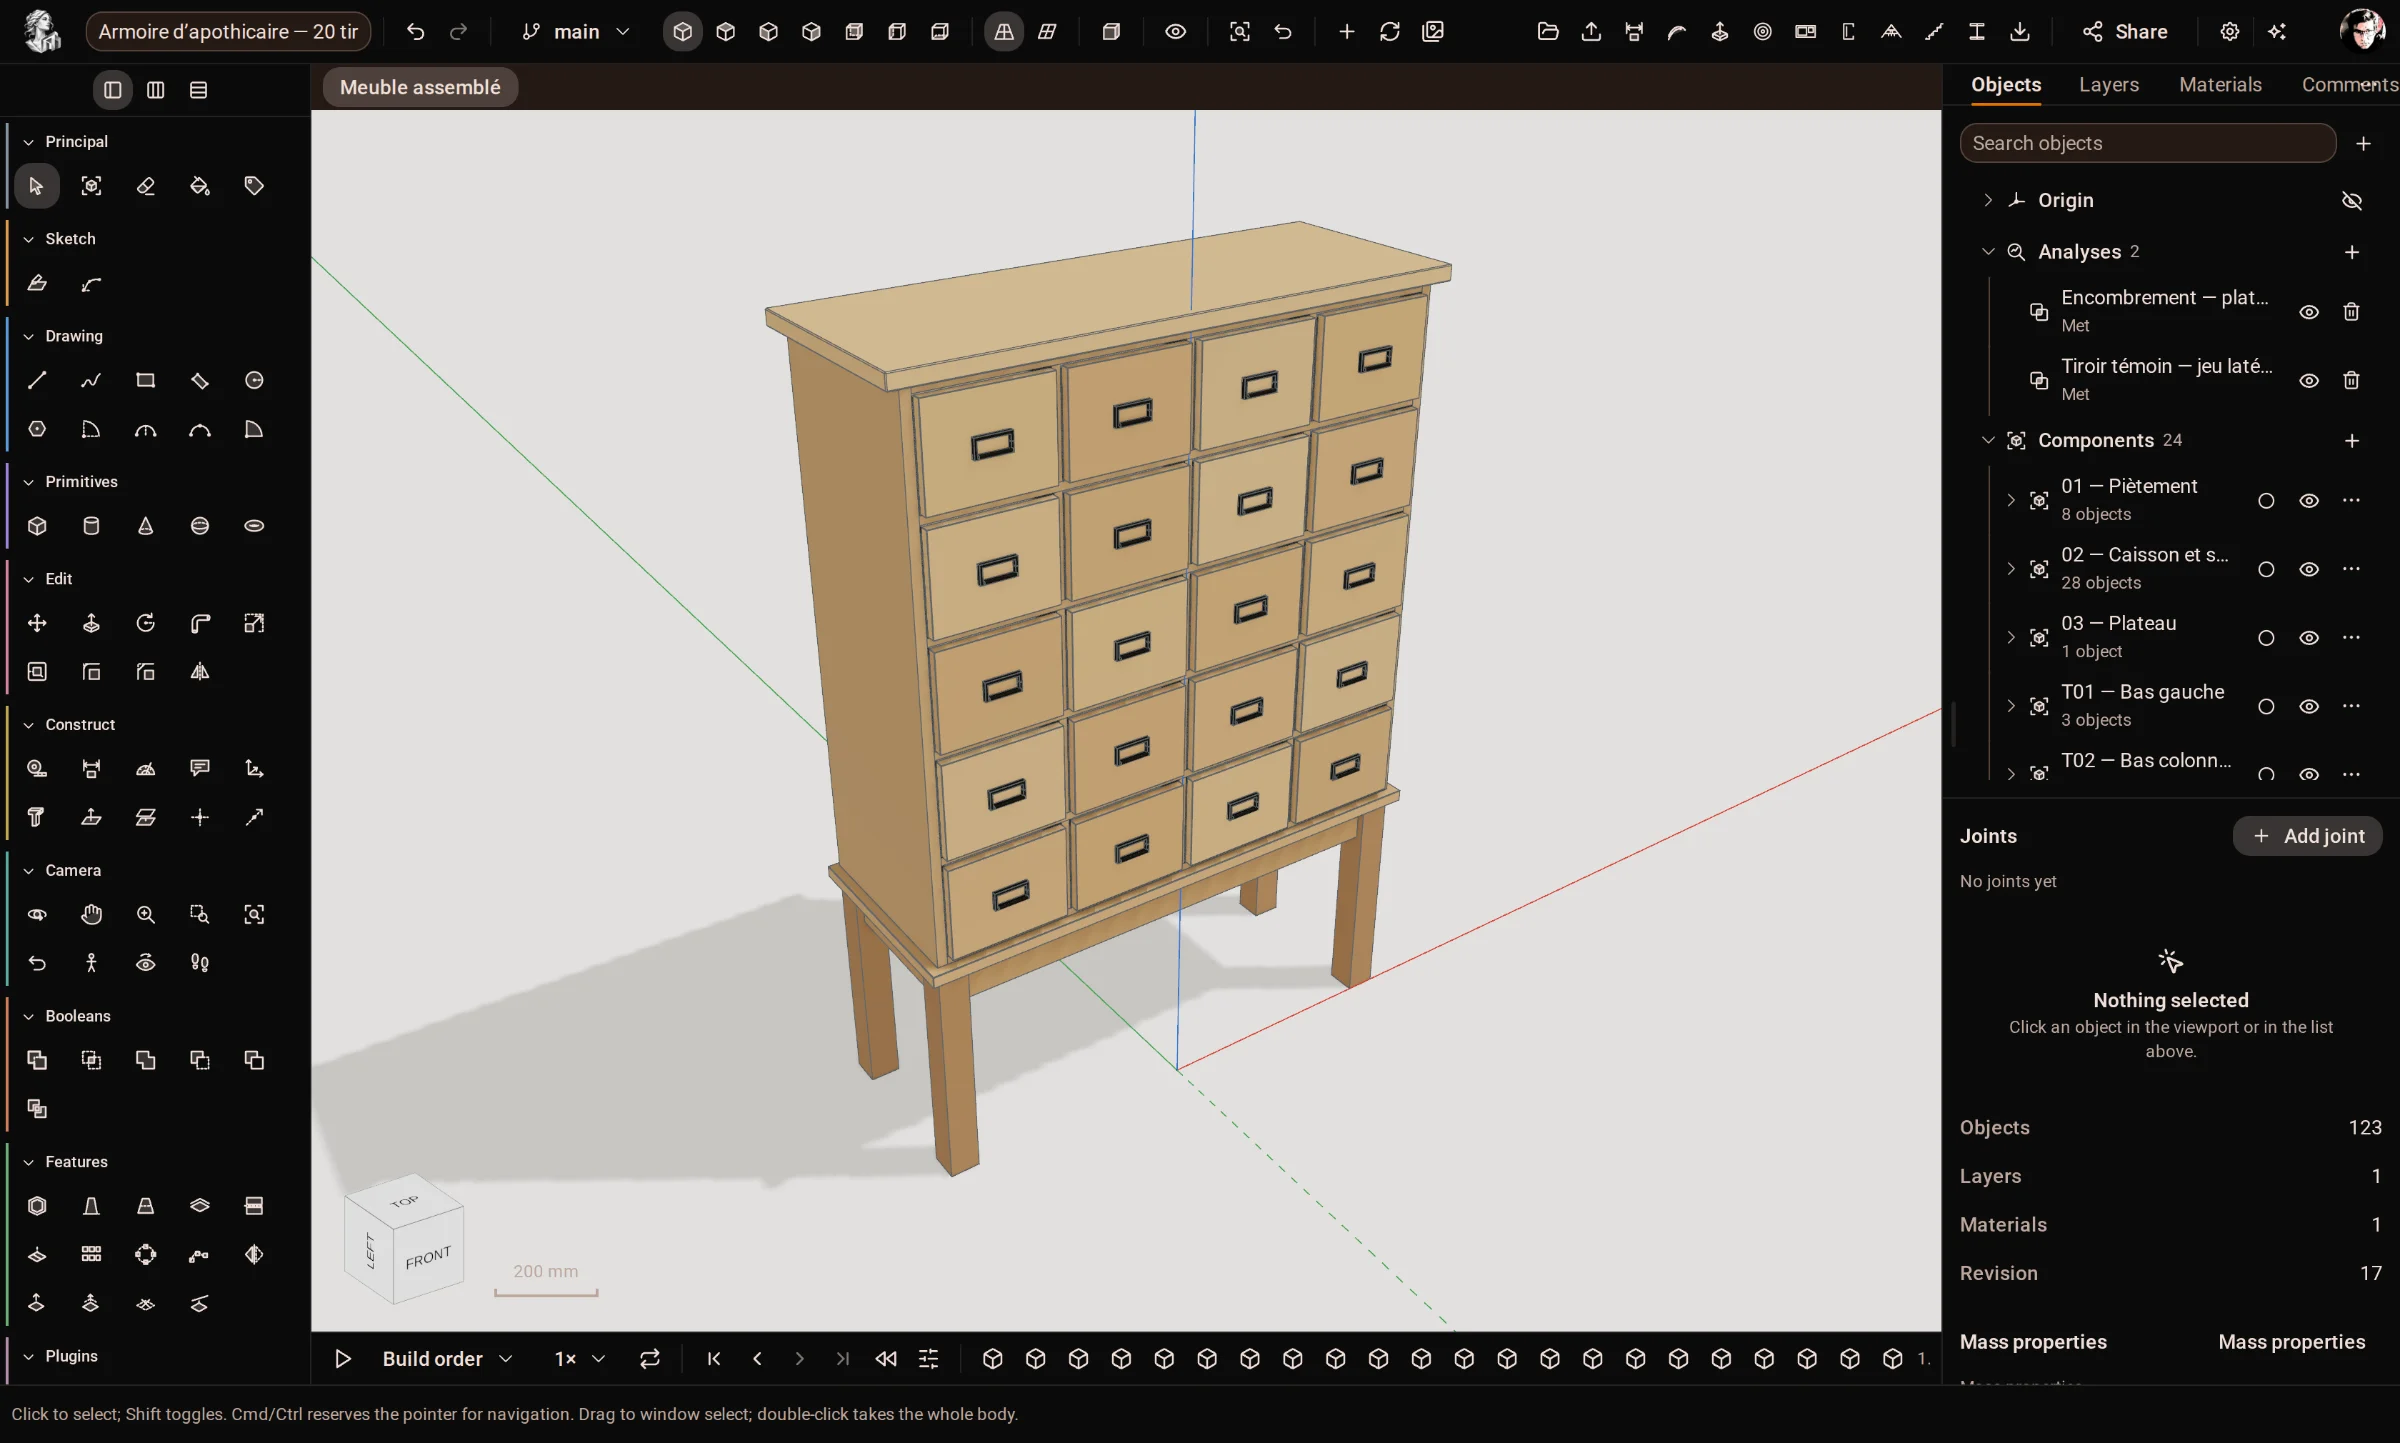Click the zoom magnifier in Camera
Viewport: 2400px width, 1443px height.
[145, 914]
